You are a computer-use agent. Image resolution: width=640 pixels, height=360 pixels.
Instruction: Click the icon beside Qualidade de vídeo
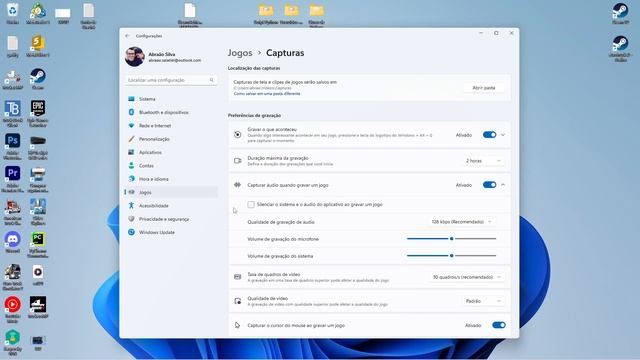[x=238, y=301]
